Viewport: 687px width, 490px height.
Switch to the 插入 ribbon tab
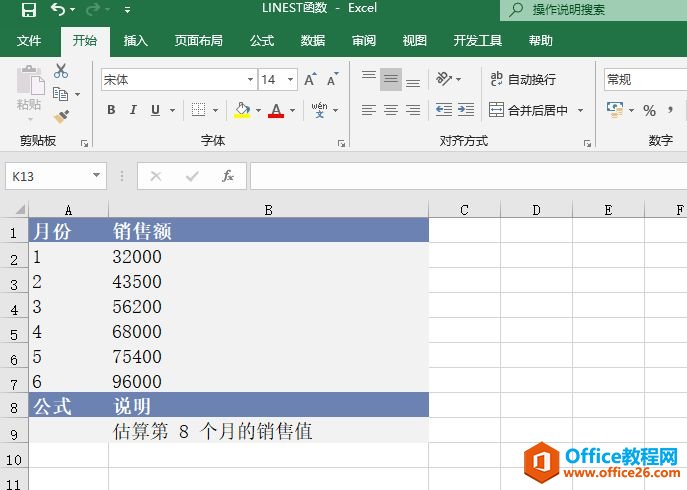136,41
